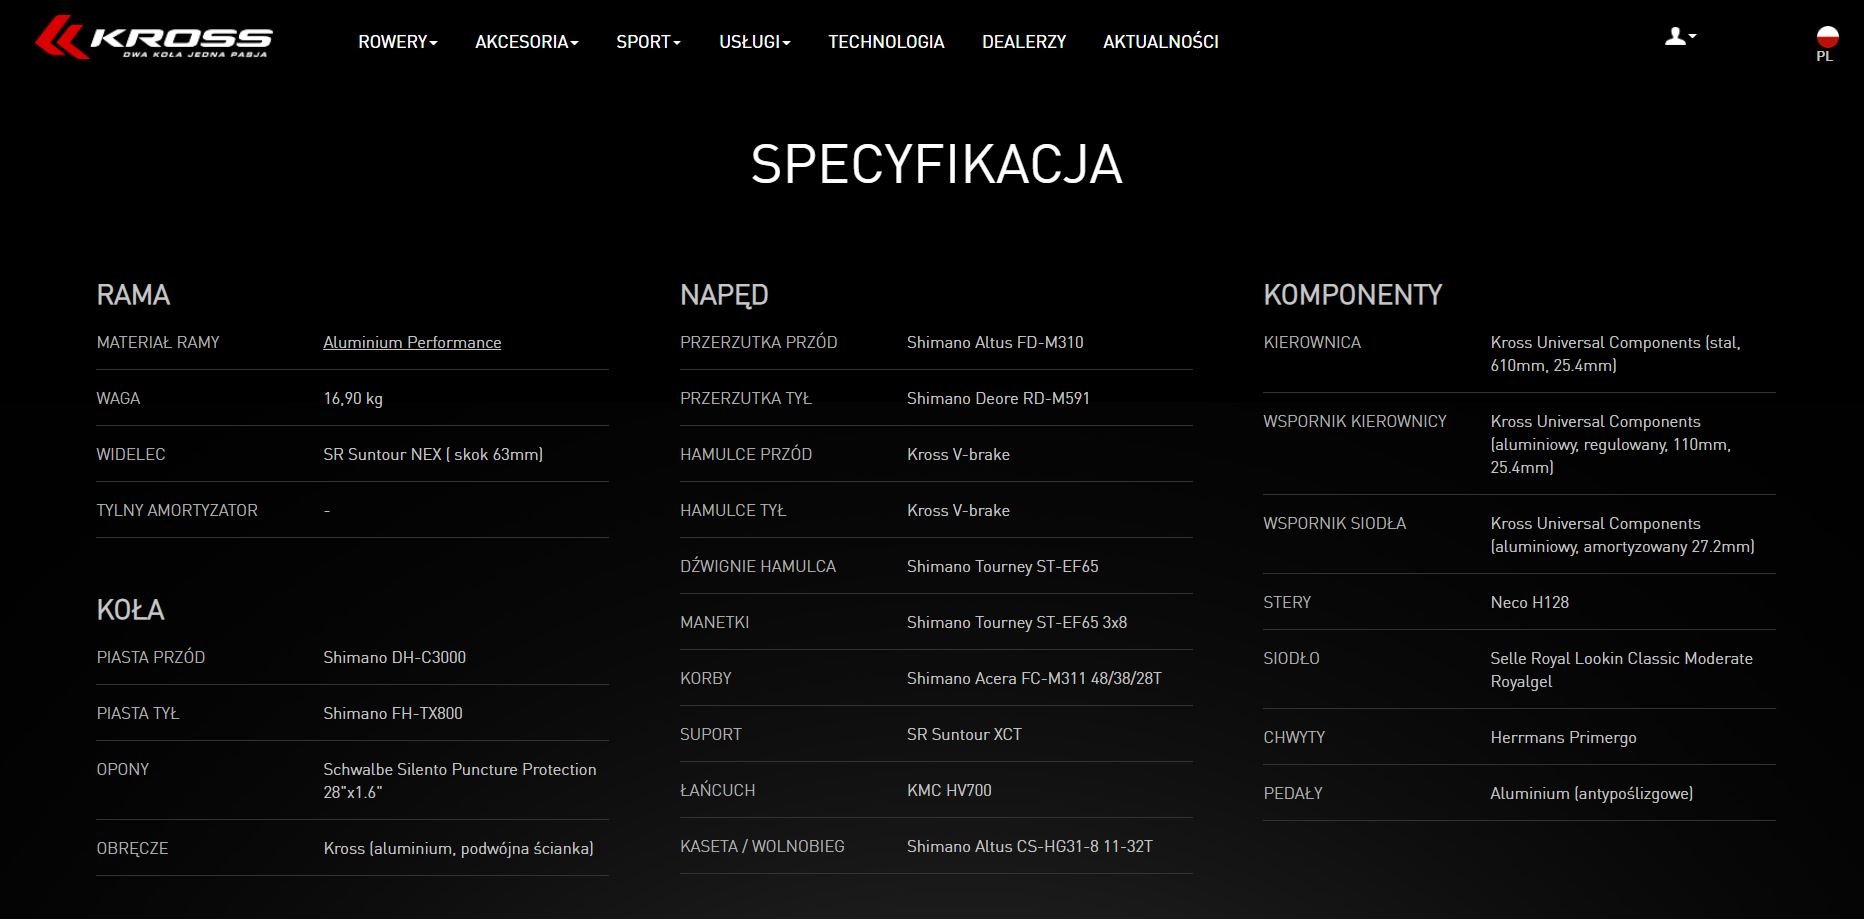
Task: Click the WIDELEC label
Action: point(131,454)
